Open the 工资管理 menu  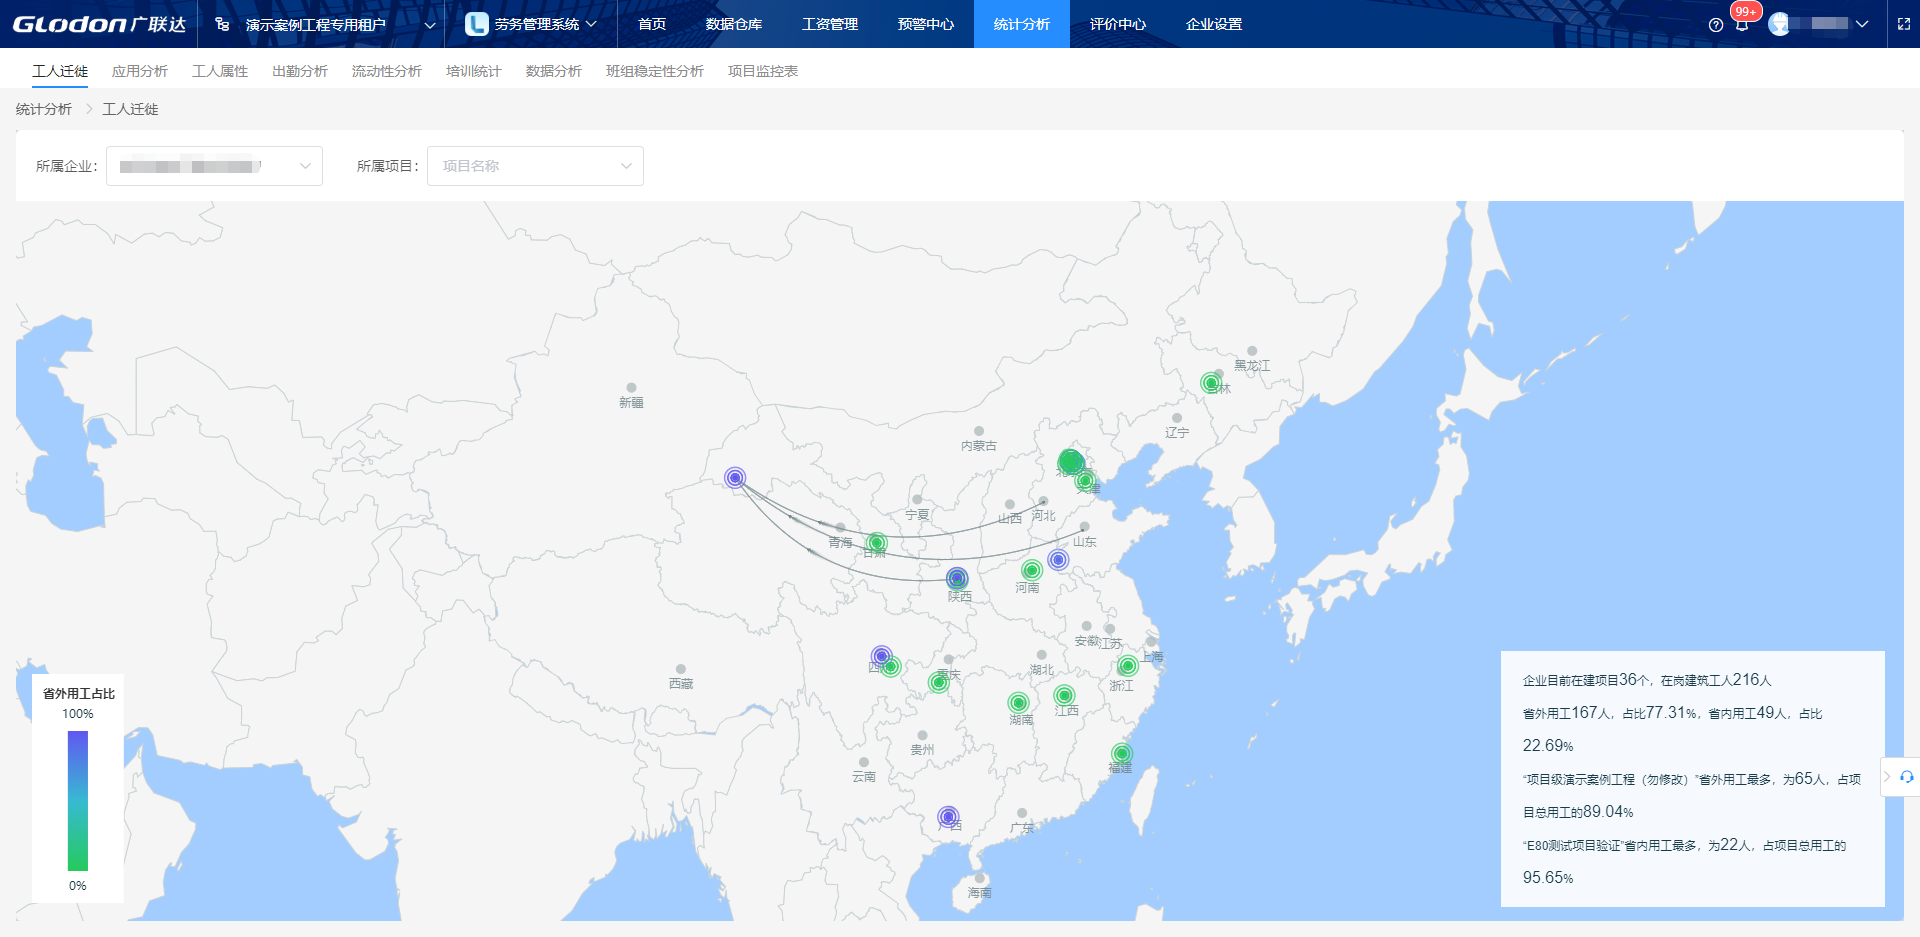[829, 24]
